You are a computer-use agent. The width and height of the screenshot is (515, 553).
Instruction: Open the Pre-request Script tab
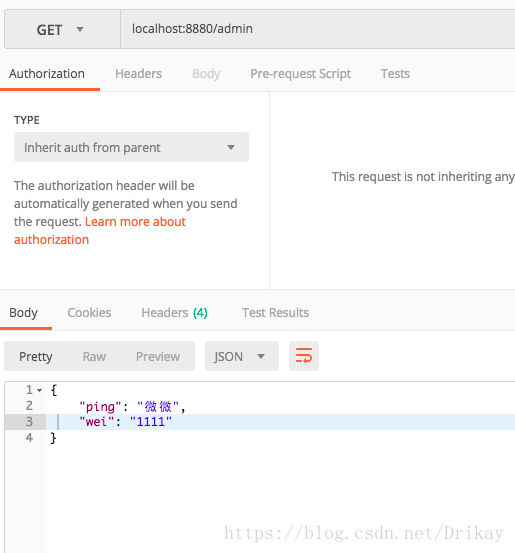[301, 74]
